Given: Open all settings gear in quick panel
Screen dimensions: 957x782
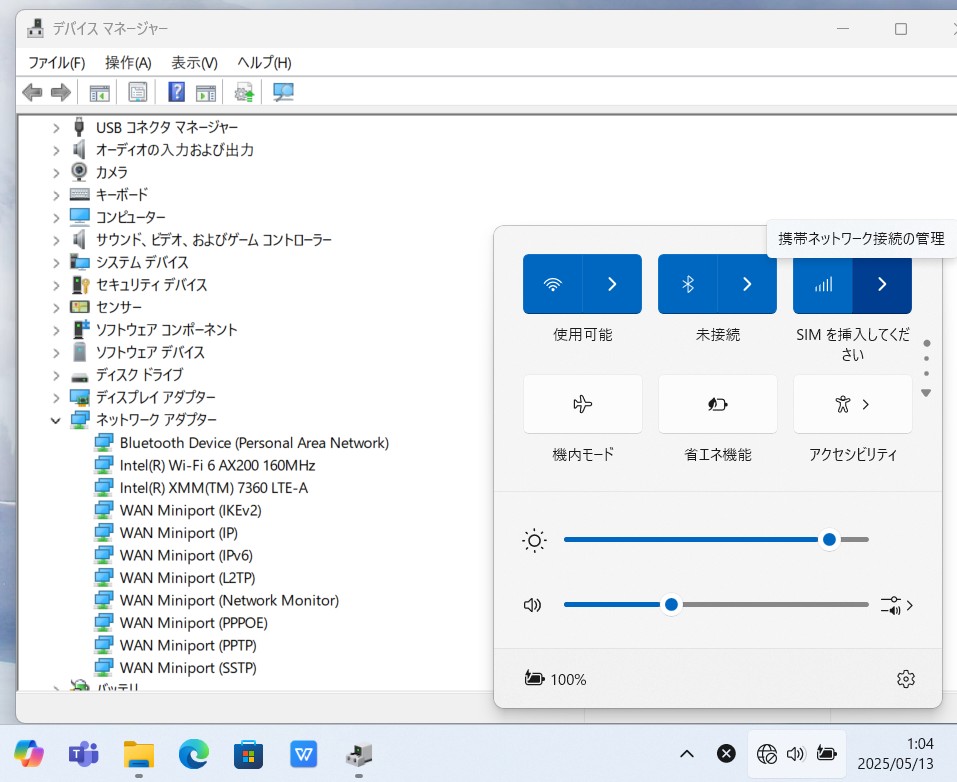Looking at the screenshot, I should 906,679.
